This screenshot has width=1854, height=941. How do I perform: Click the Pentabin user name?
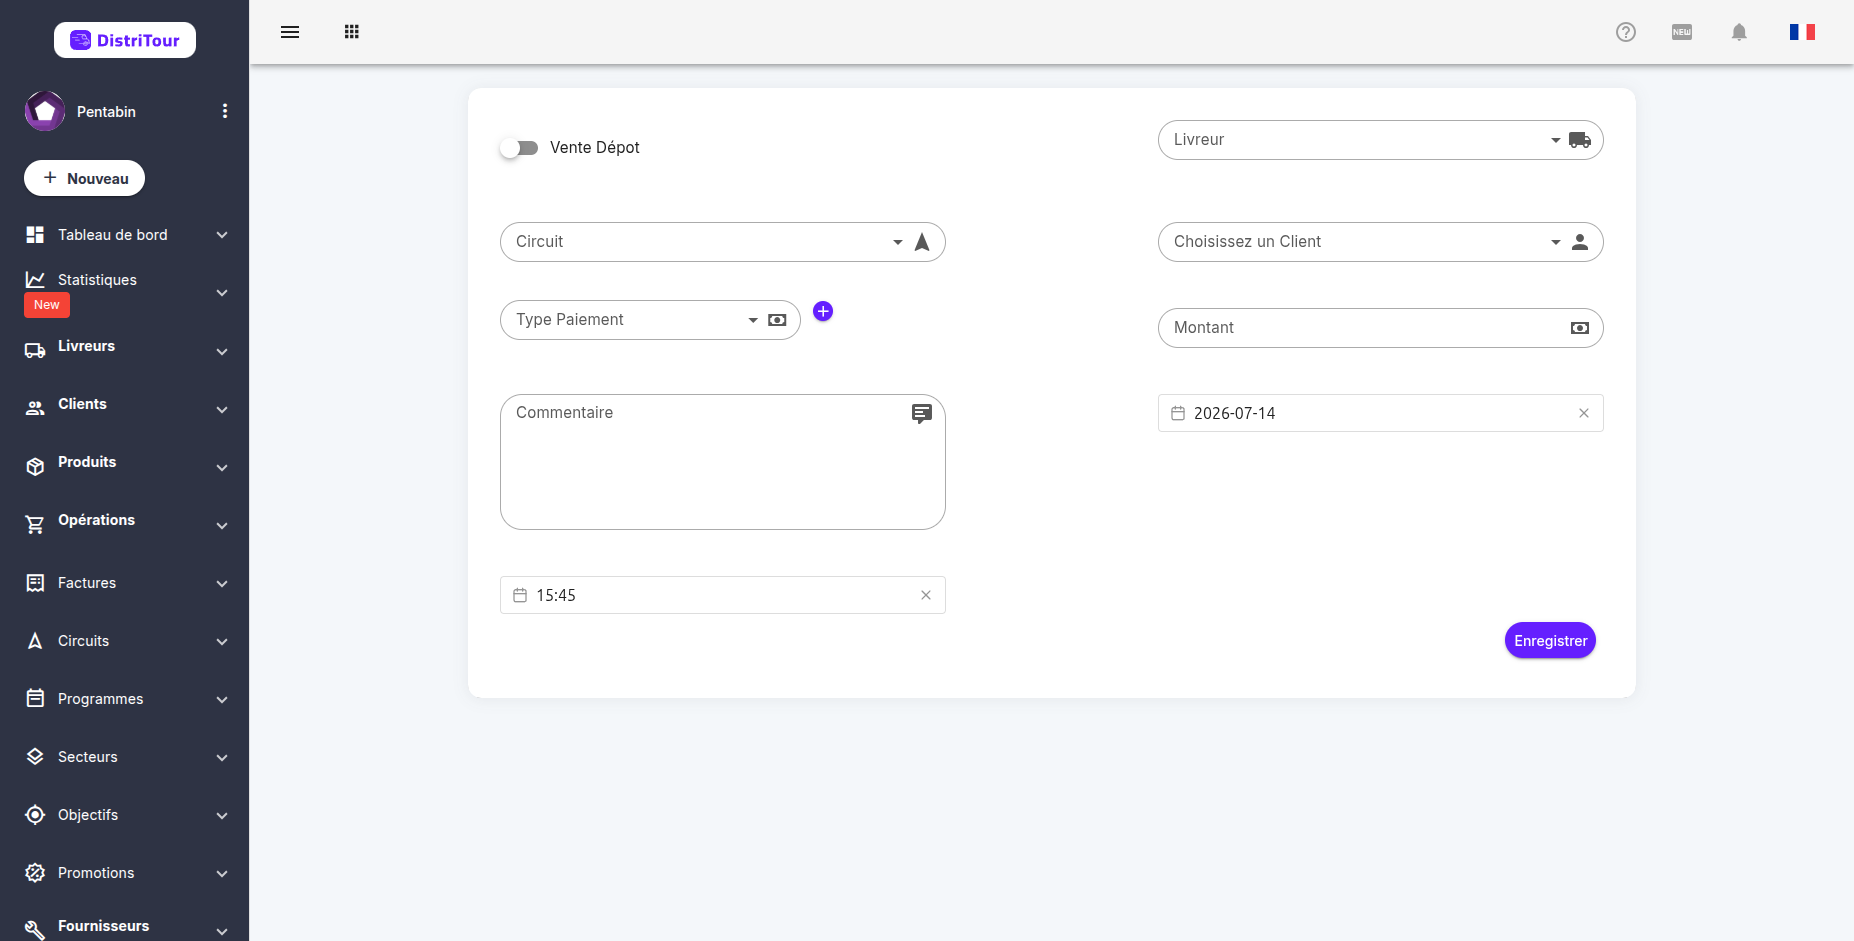coord(106,112)
